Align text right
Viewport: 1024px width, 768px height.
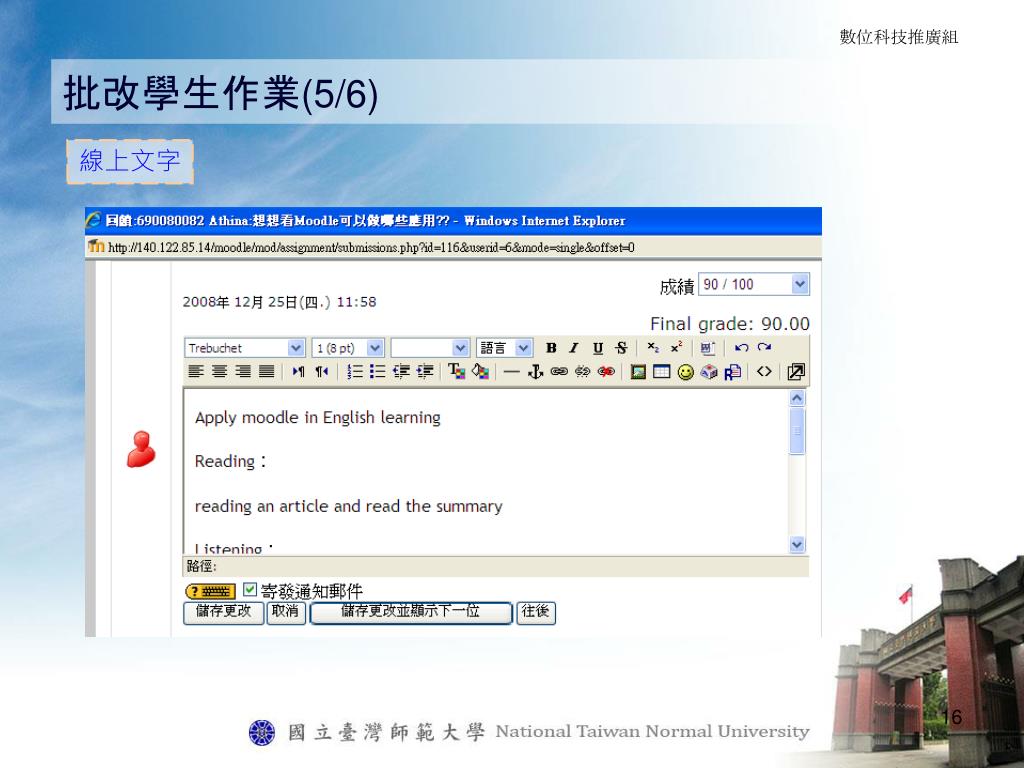click(243, 372)
